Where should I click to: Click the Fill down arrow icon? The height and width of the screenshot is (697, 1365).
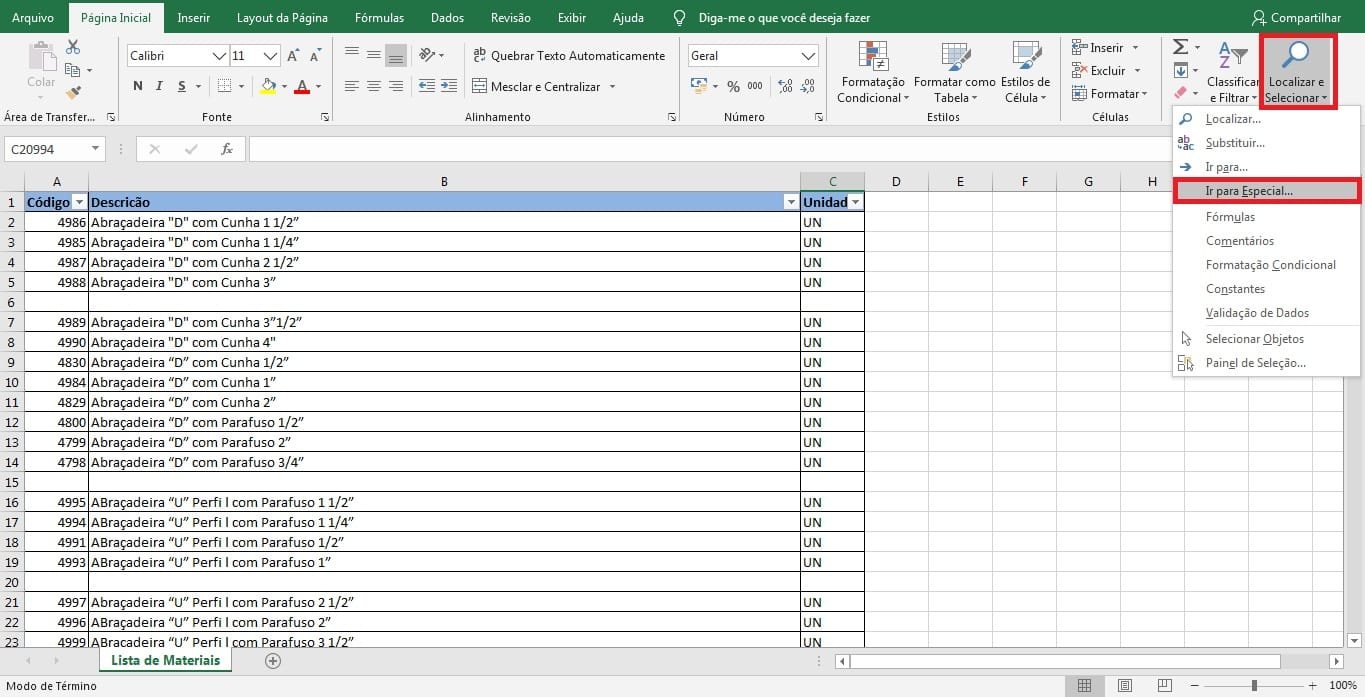(1180, 70)
